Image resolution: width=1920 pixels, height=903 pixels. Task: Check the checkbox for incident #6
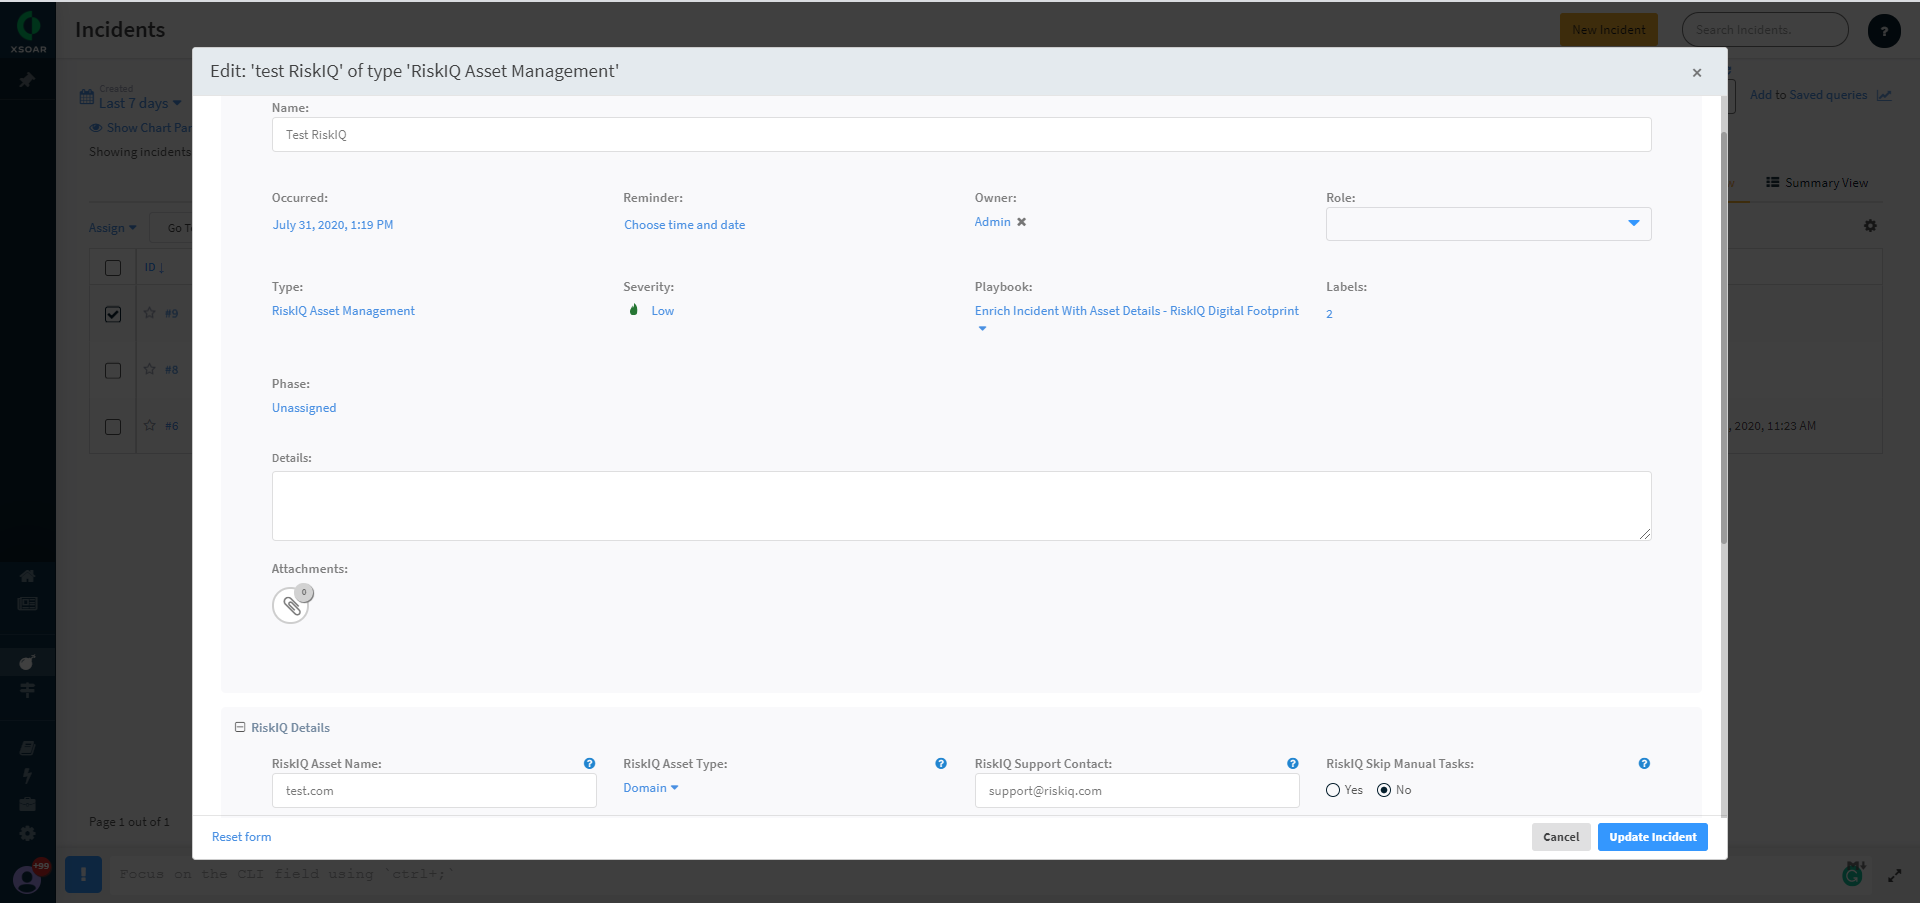click(x=113, y=427)
